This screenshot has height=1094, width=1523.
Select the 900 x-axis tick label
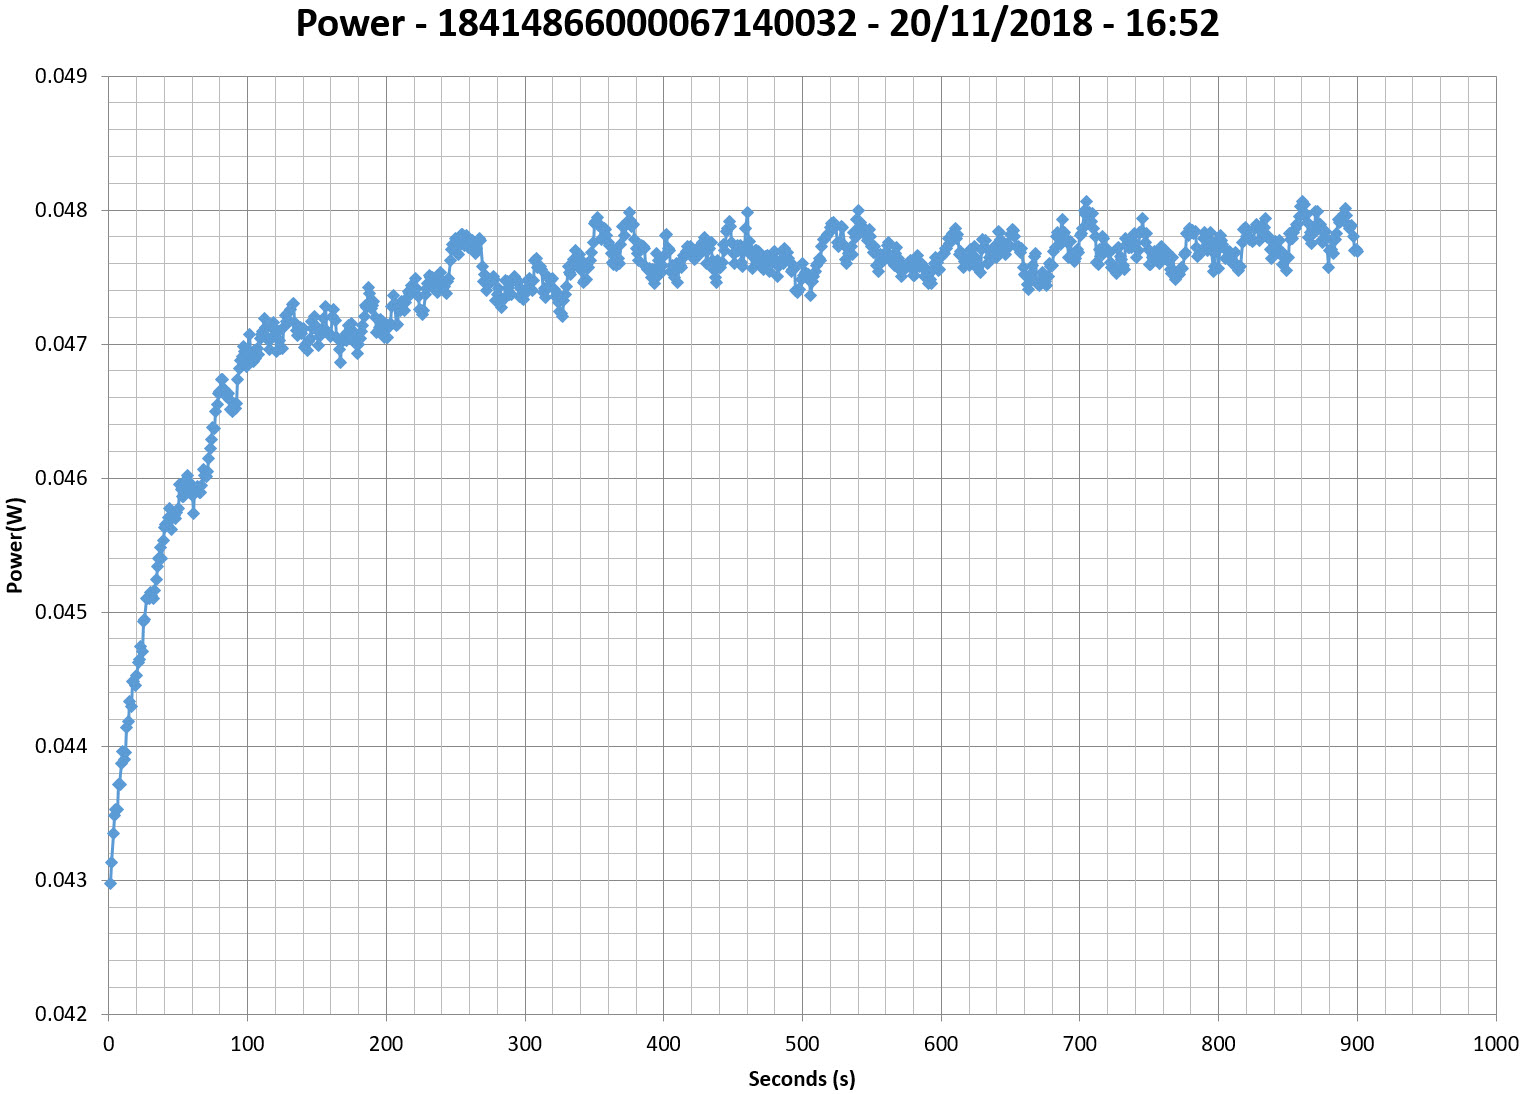click(1356, 1045)
